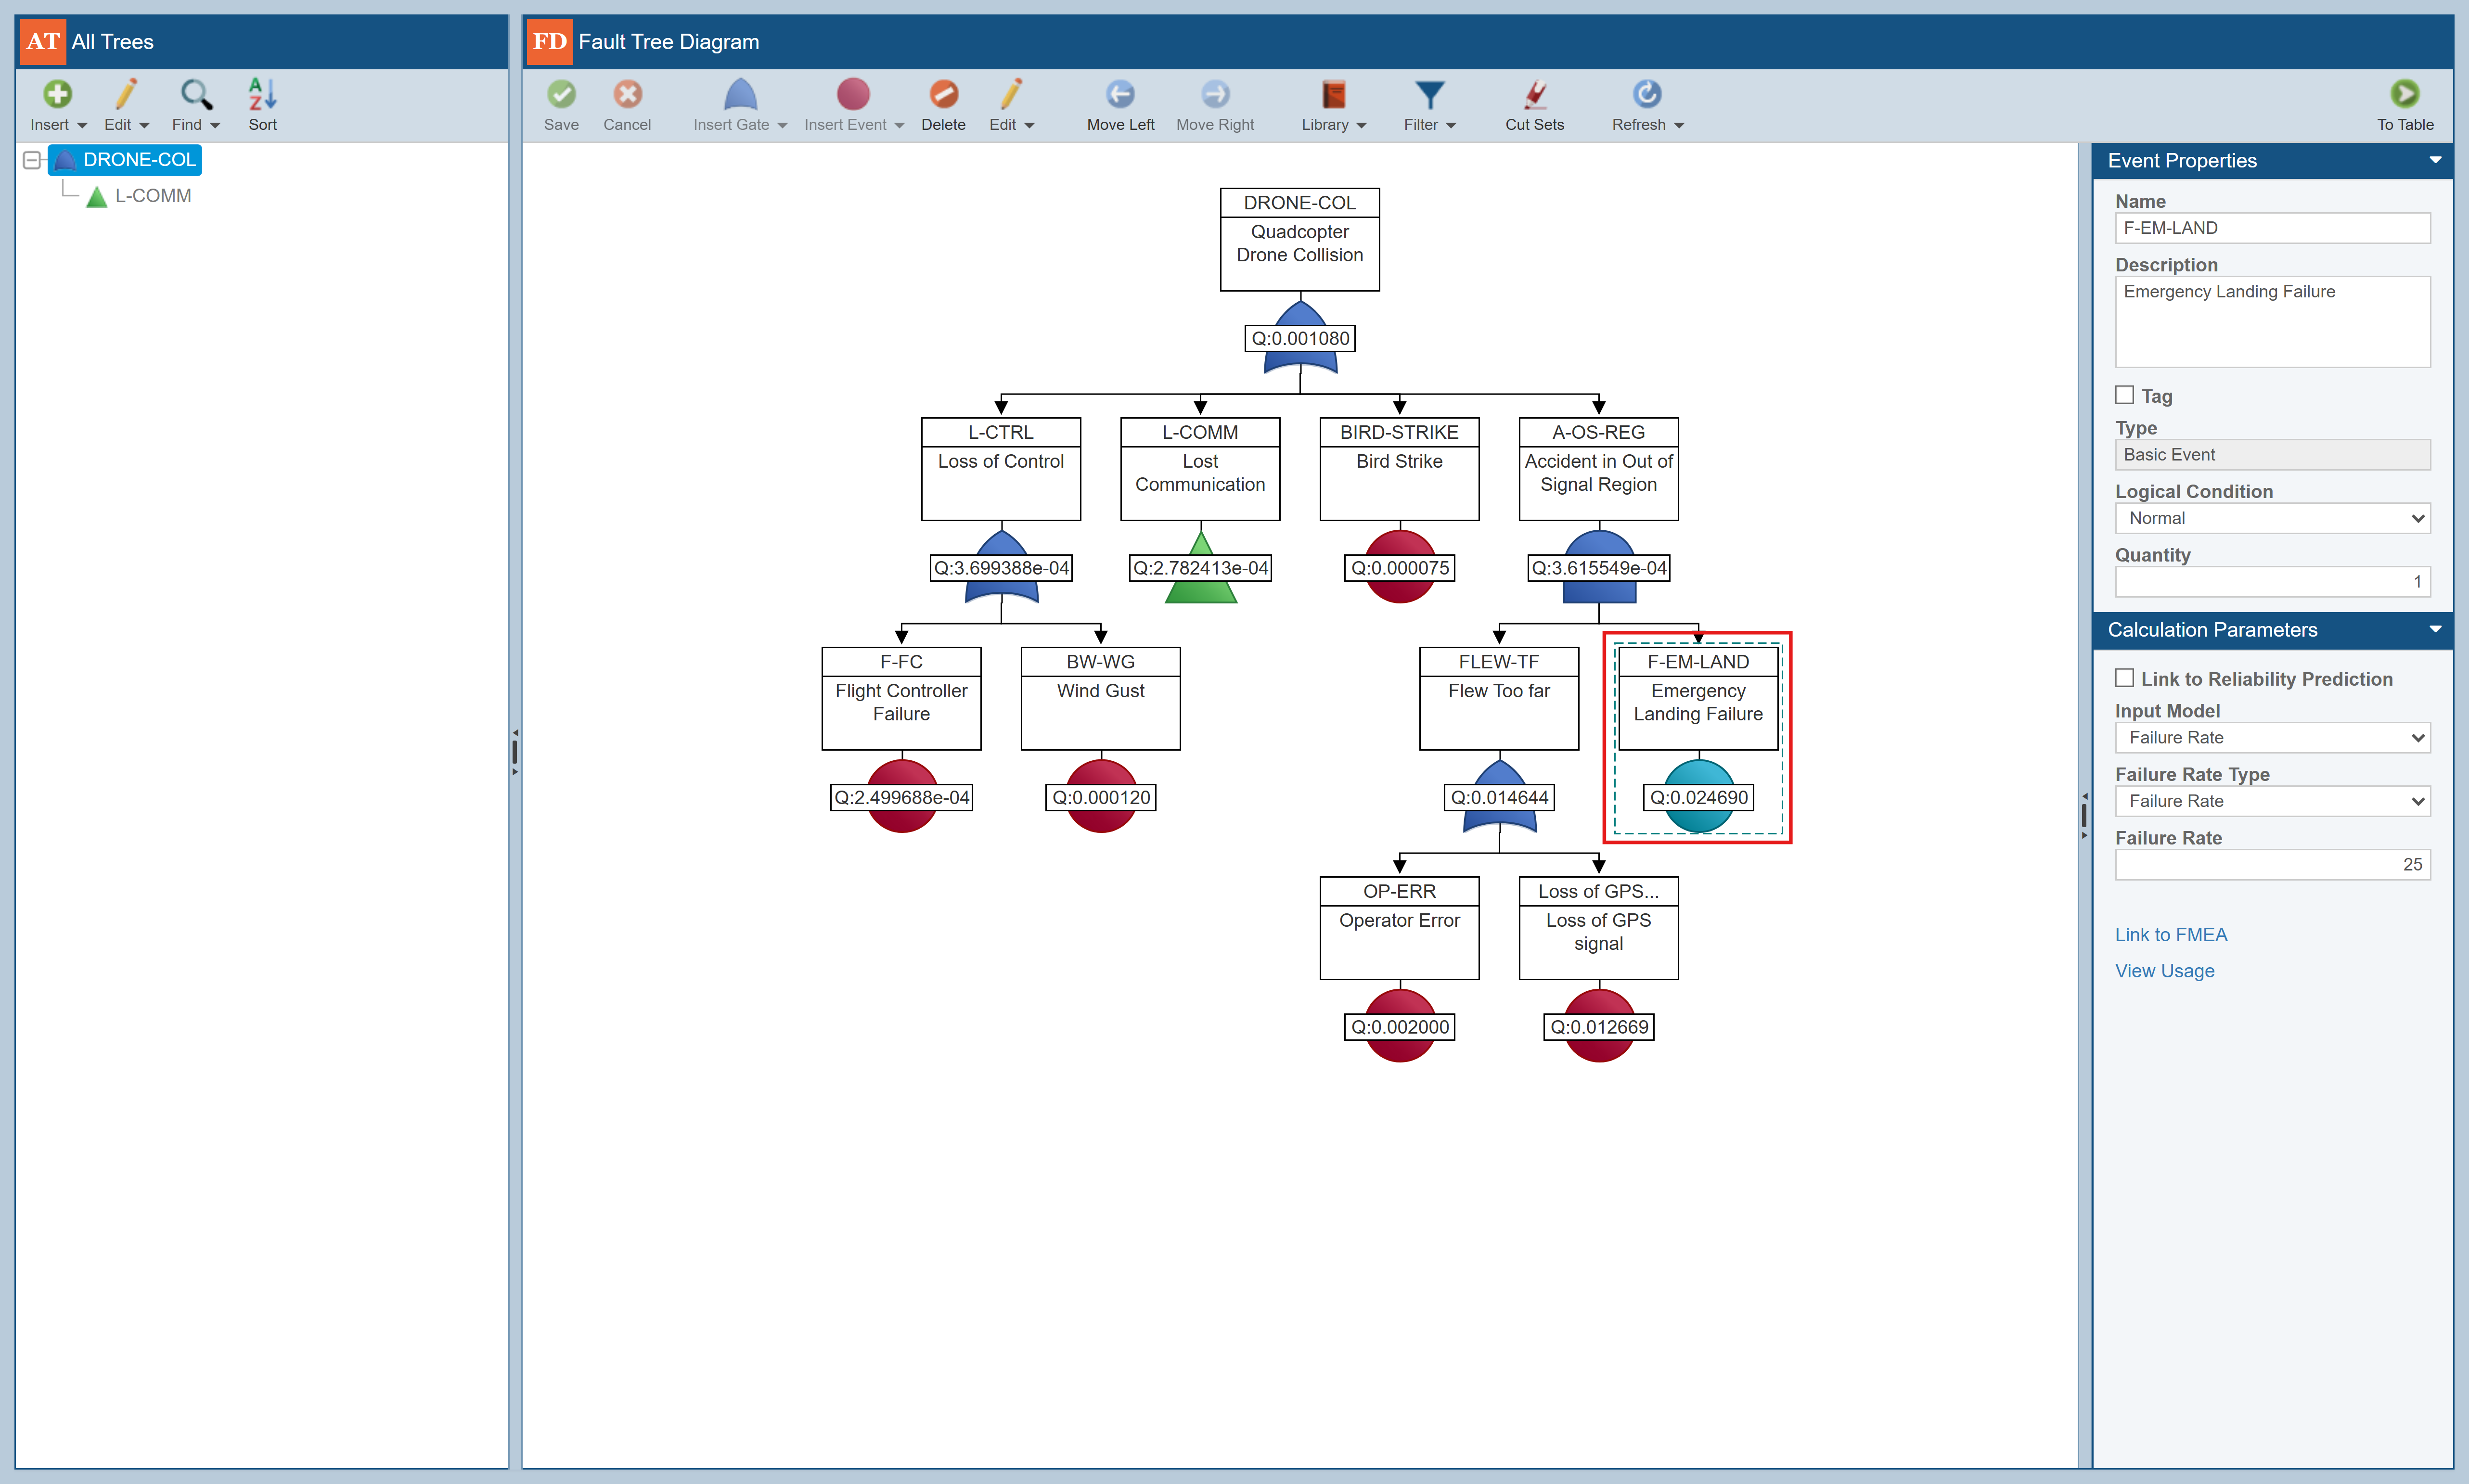Select L-COMM in the All Trees list

[152, 196]
